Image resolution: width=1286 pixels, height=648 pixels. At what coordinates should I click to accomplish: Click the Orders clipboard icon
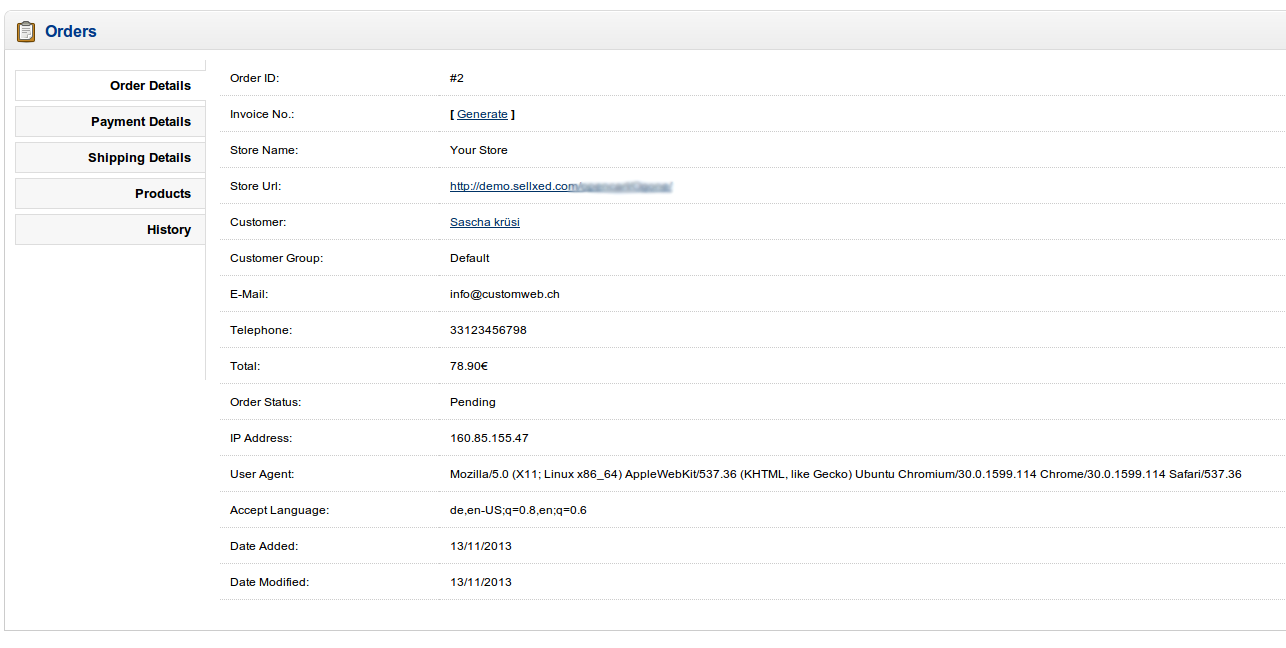pyautogui.click(x=26, y=32)
